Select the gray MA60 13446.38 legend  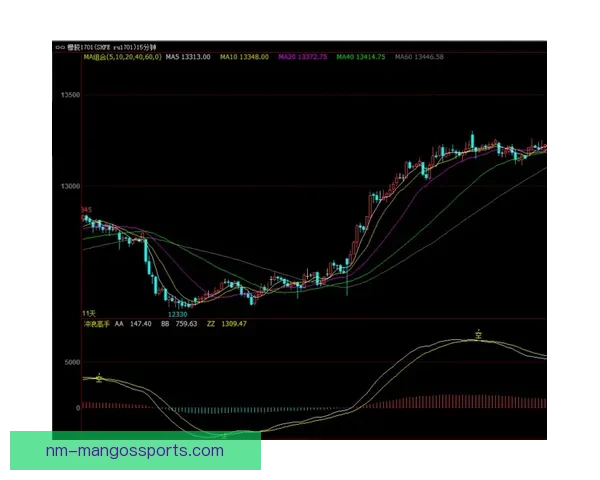pos(420,57)
